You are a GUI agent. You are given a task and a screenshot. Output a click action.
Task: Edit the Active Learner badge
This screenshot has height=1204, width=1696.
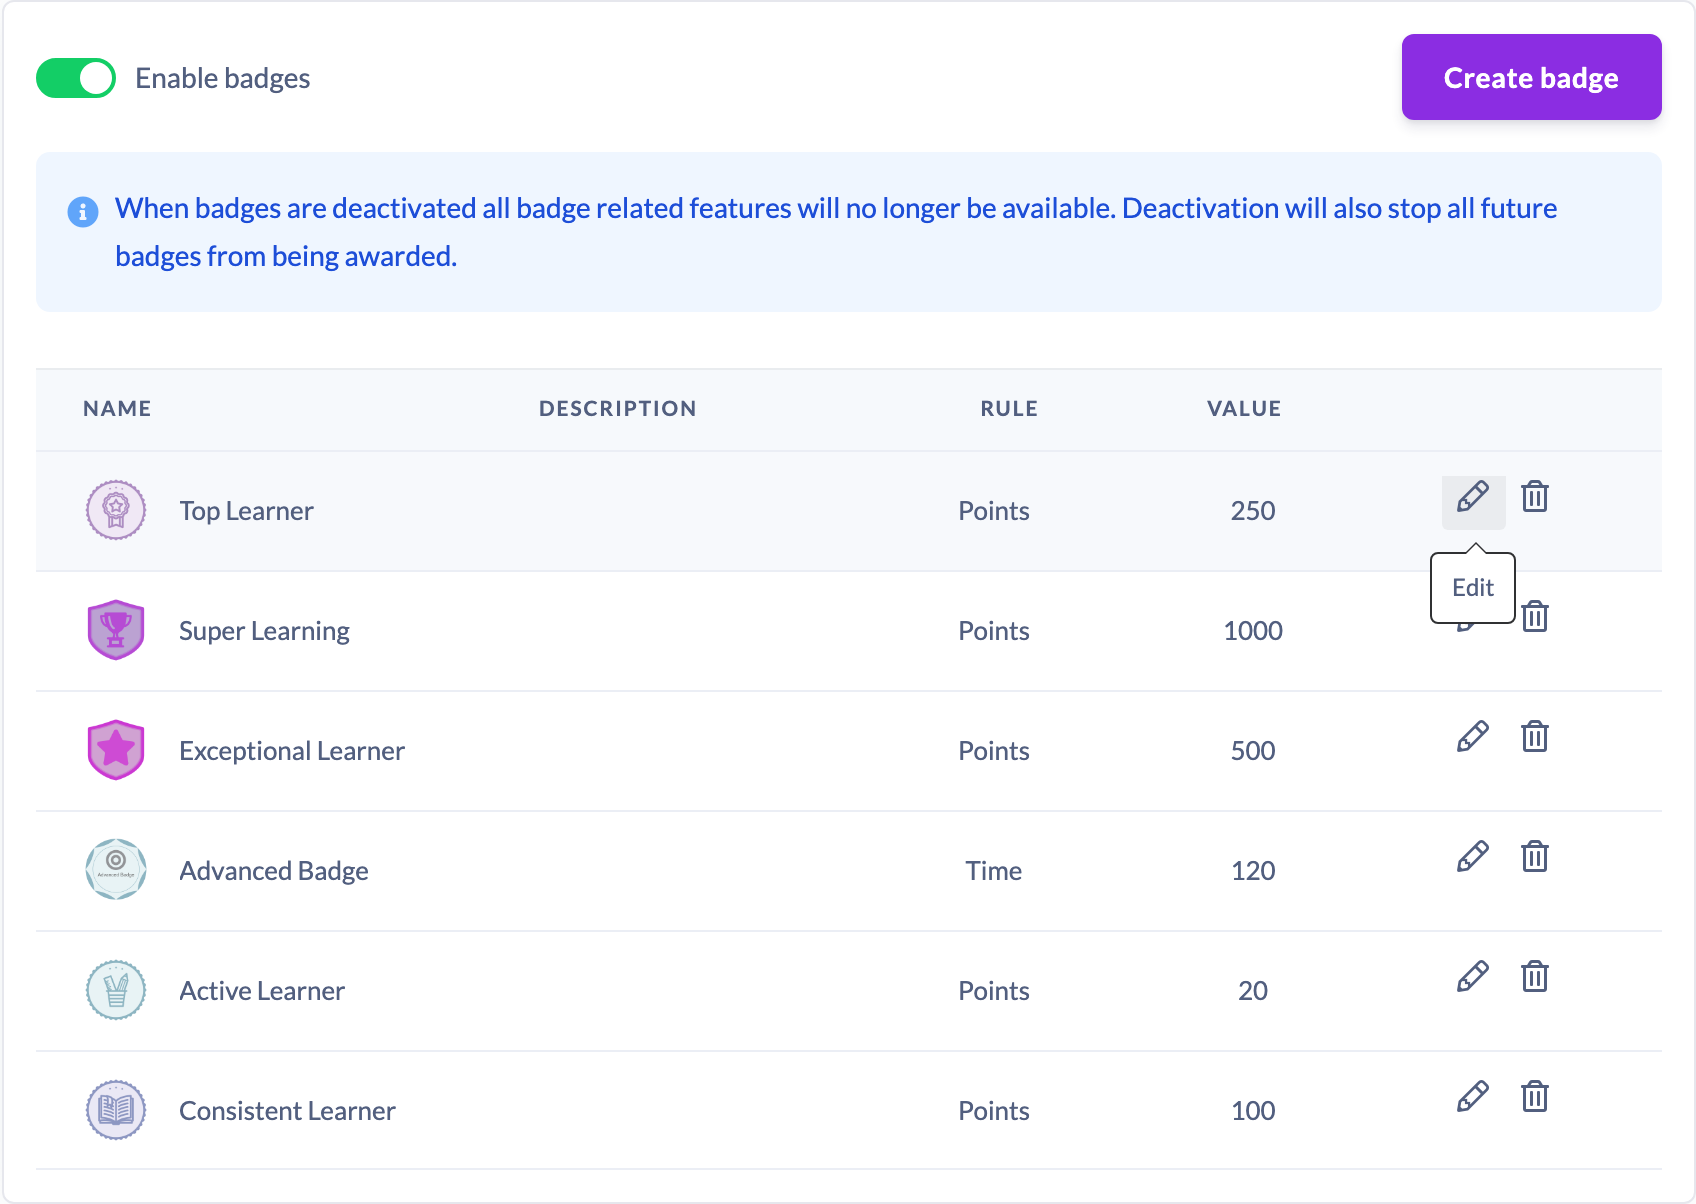(x=1473, y=977)
